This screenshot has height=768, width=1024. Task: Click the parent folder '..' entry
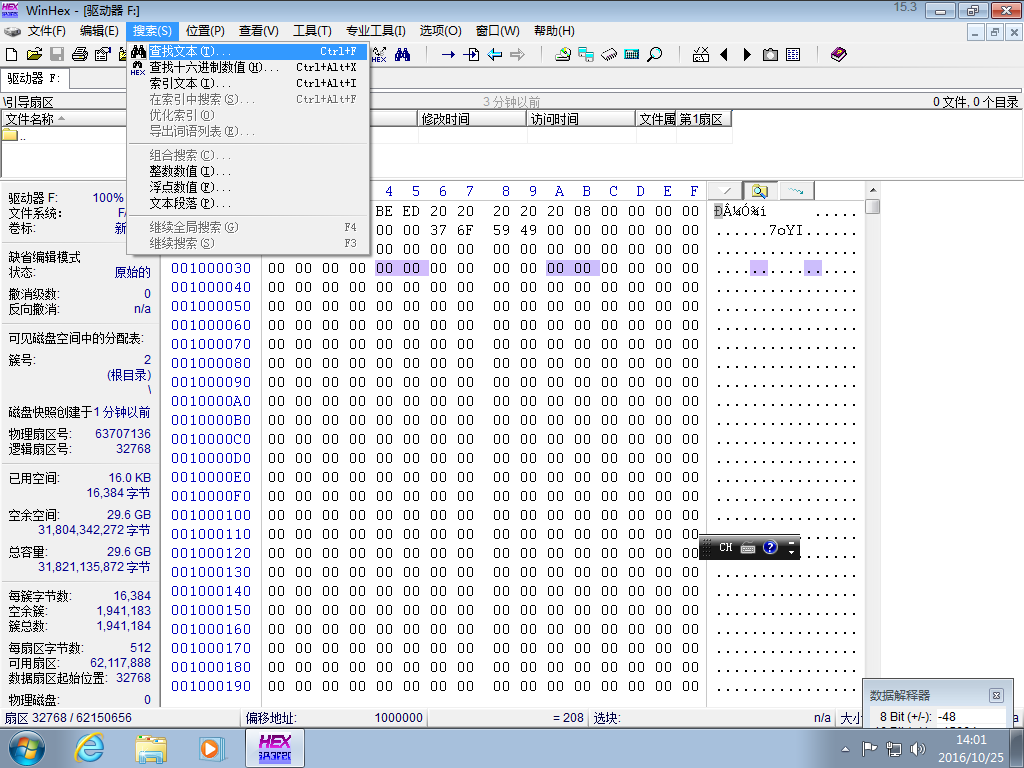tap(14, 136)
